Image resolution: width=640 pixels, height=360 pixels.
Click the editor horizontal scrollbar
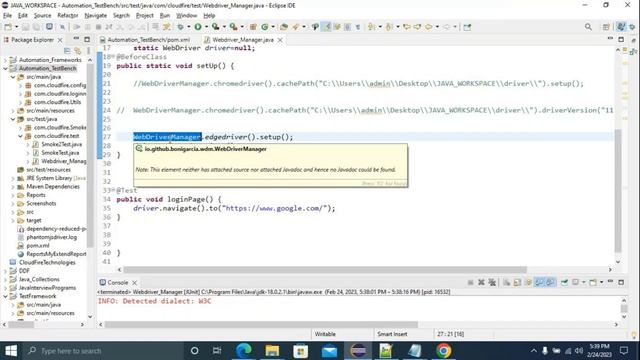click(325, 270)
